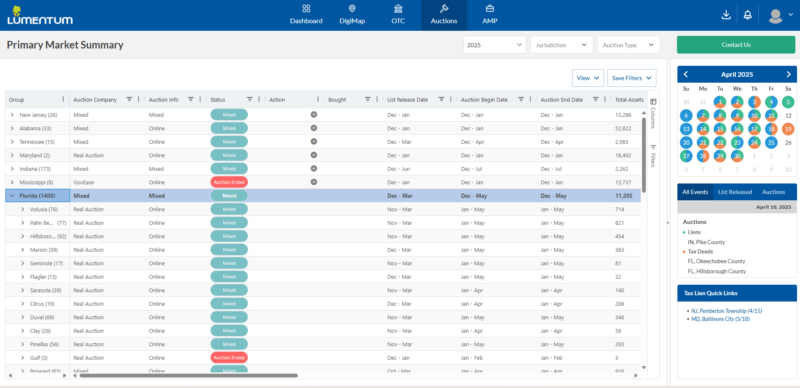Expand the Marion (59) subgroup

coord(22,250)
